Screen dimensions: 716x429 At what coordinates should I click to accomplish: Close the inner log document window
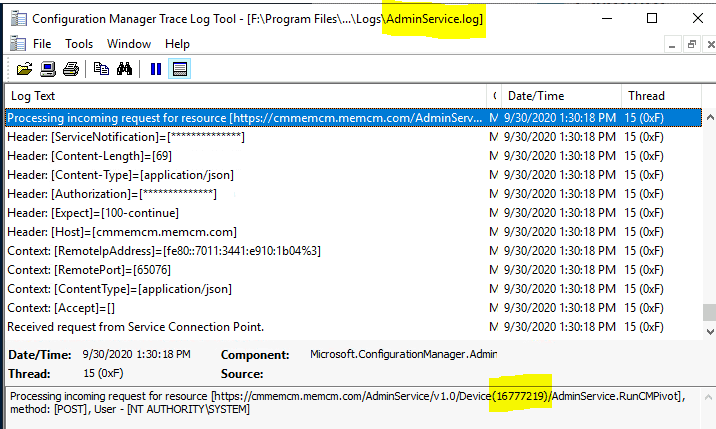pos(711,44)
